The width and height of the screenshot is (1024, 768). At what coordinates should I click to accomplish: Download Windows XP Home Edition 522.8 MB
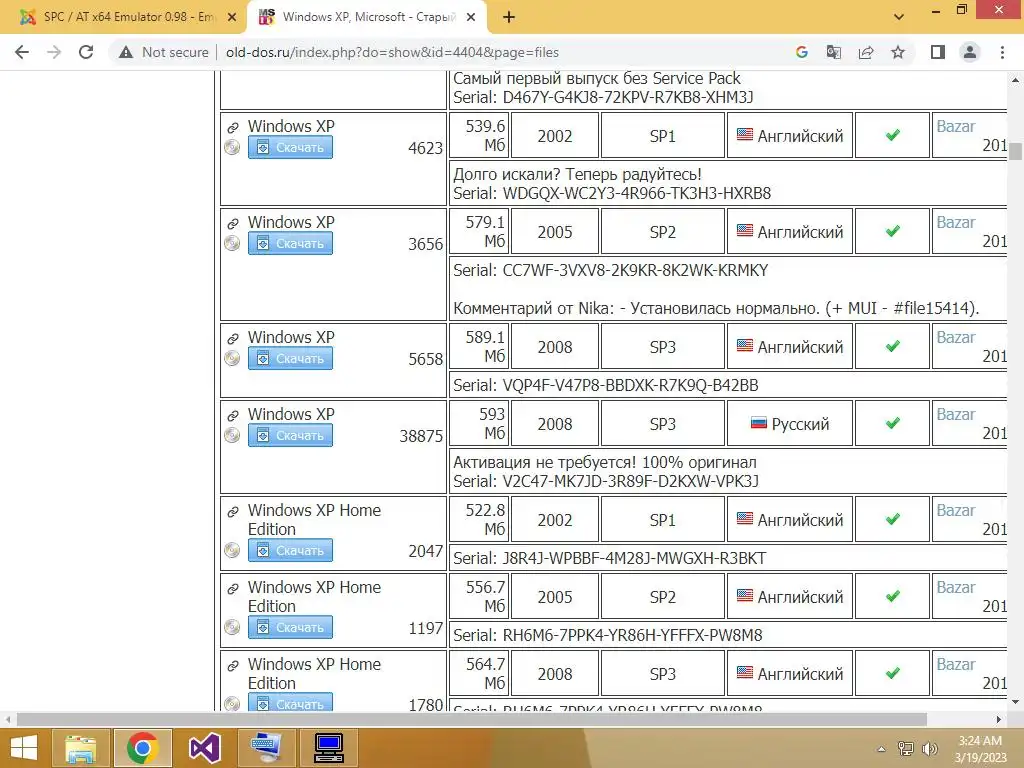pos(290,551)
